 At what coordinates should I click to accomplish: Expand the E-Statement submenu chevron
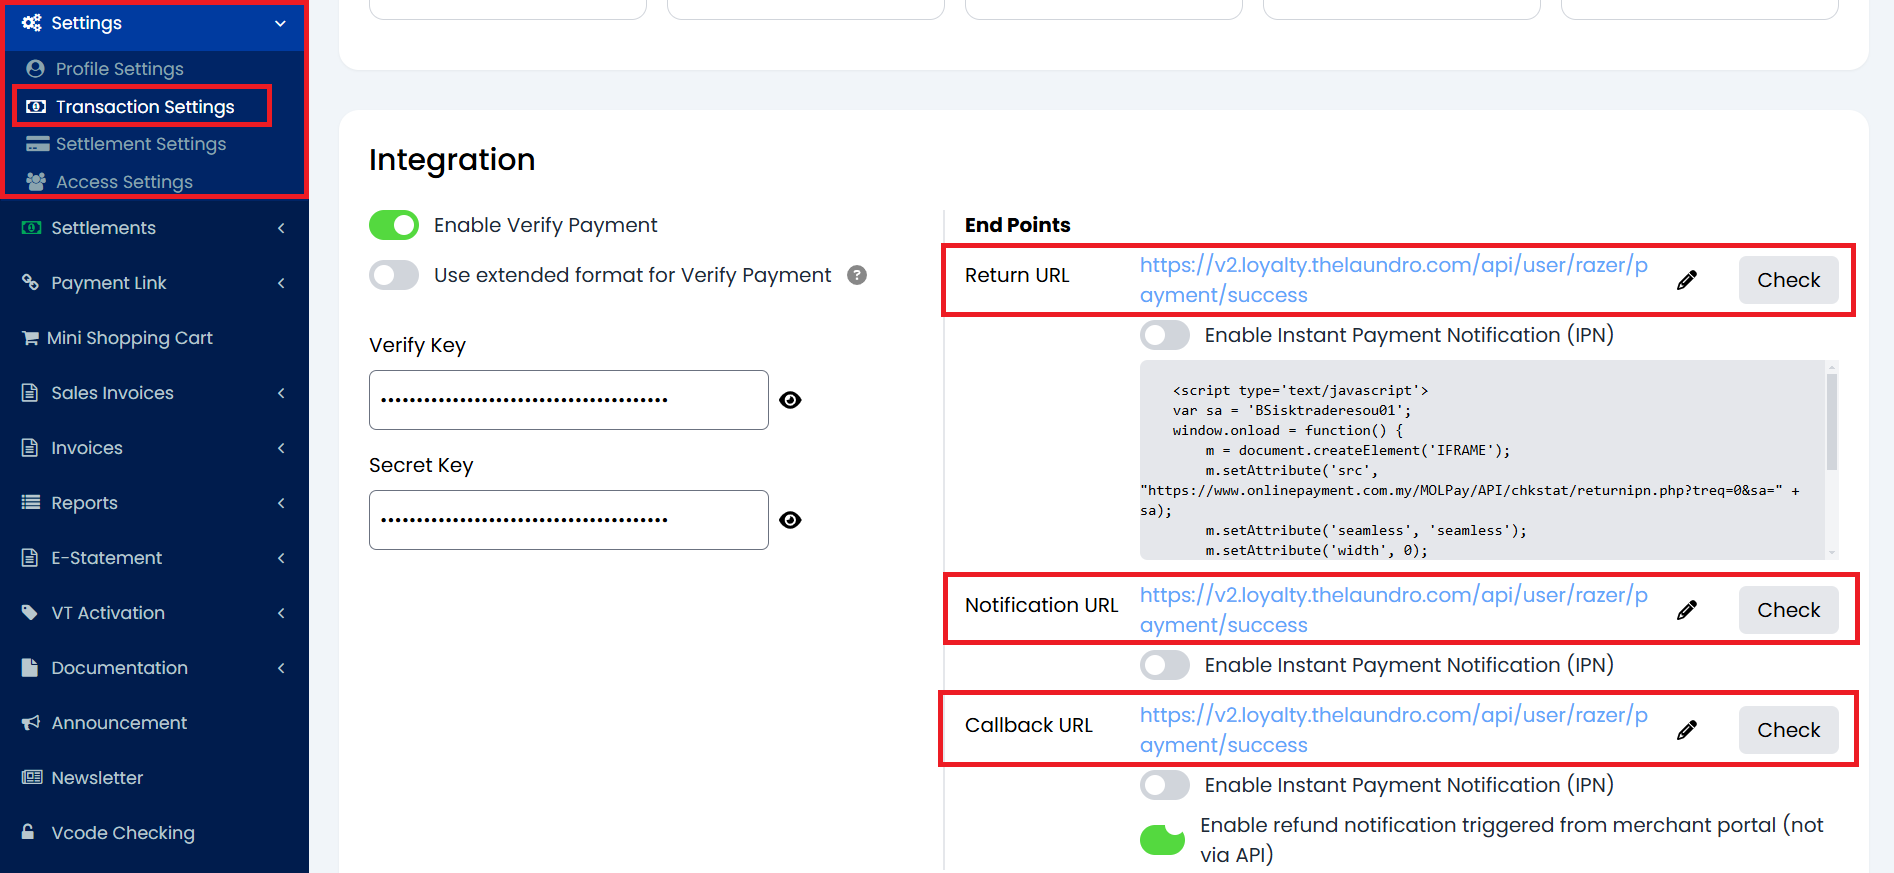pos(281,558)
